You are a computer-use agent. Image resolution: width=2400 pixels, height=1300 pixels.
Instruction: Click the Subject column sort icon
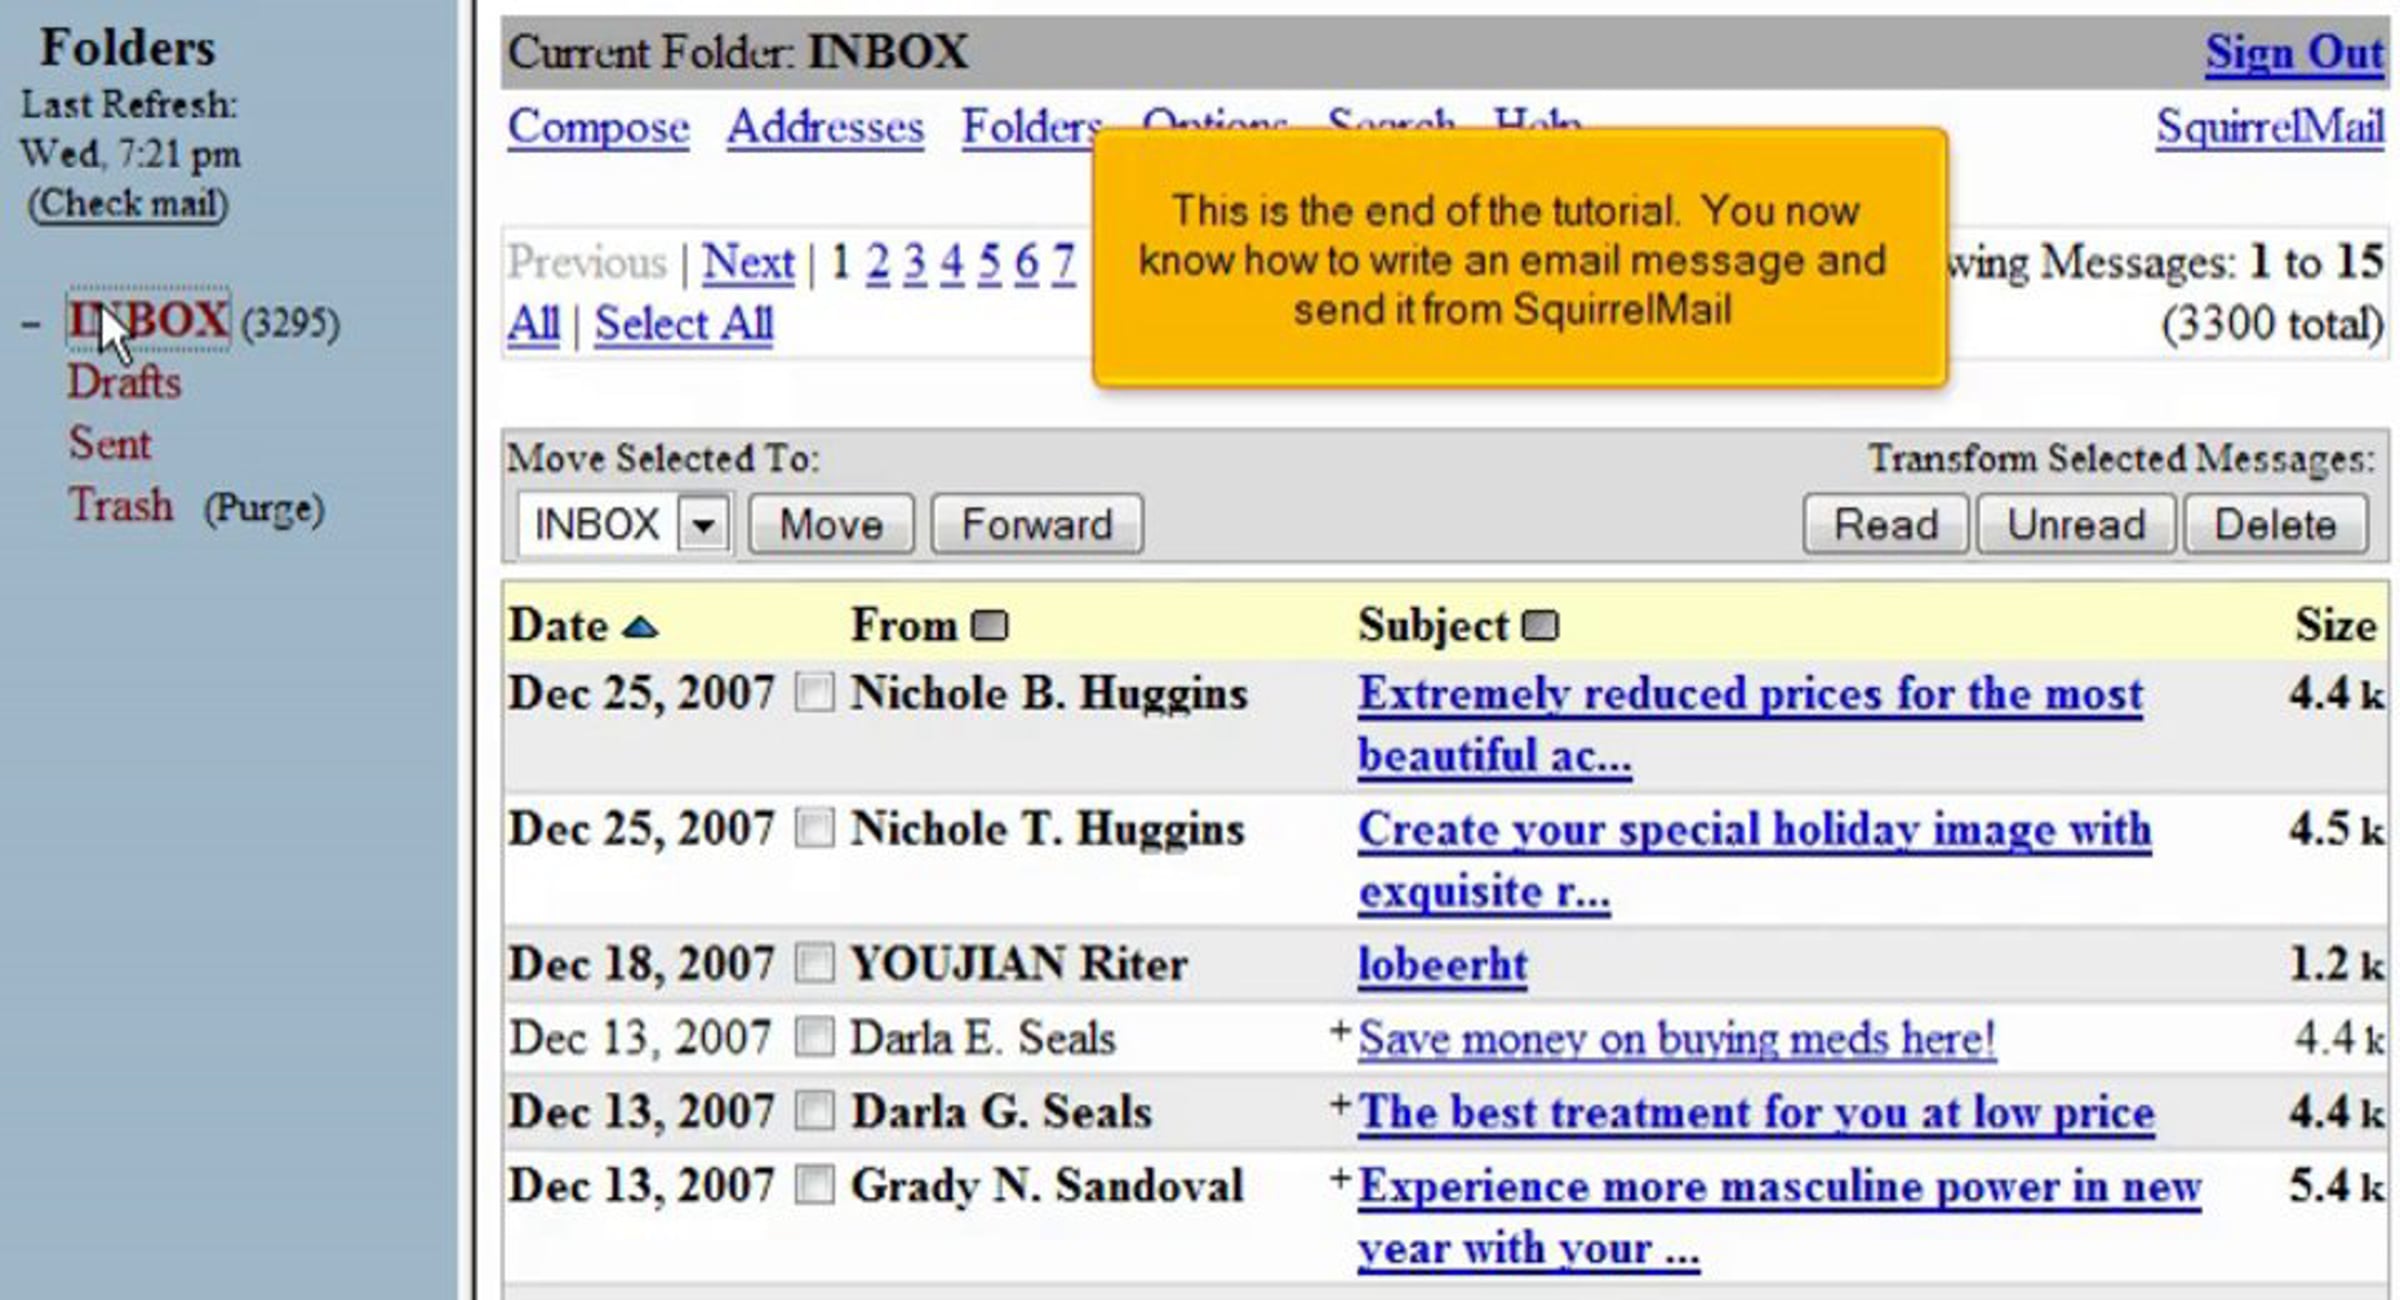click(1540, 626)
